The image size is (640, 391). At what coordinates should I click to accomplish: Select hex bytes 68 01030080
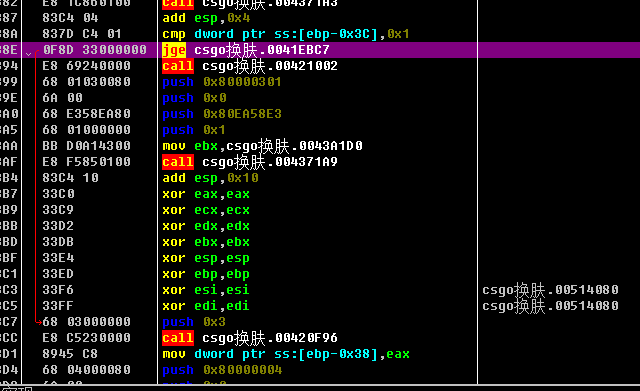pyautogui.click(x=87, y=82)
